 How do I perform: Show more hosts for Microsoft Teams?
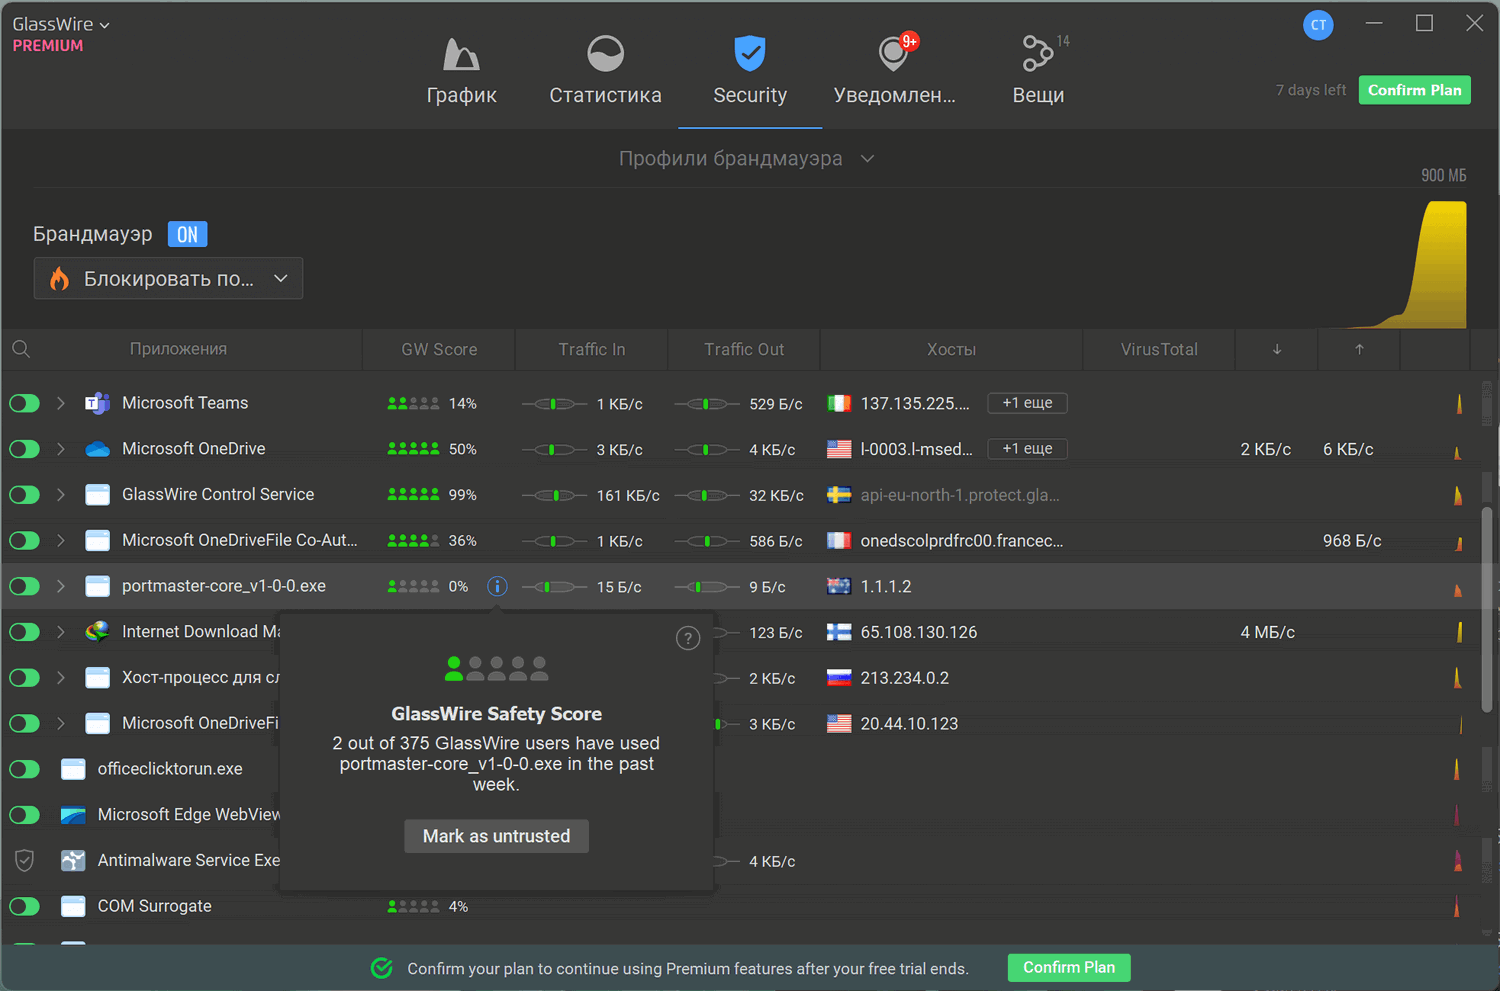(1027, 403)
